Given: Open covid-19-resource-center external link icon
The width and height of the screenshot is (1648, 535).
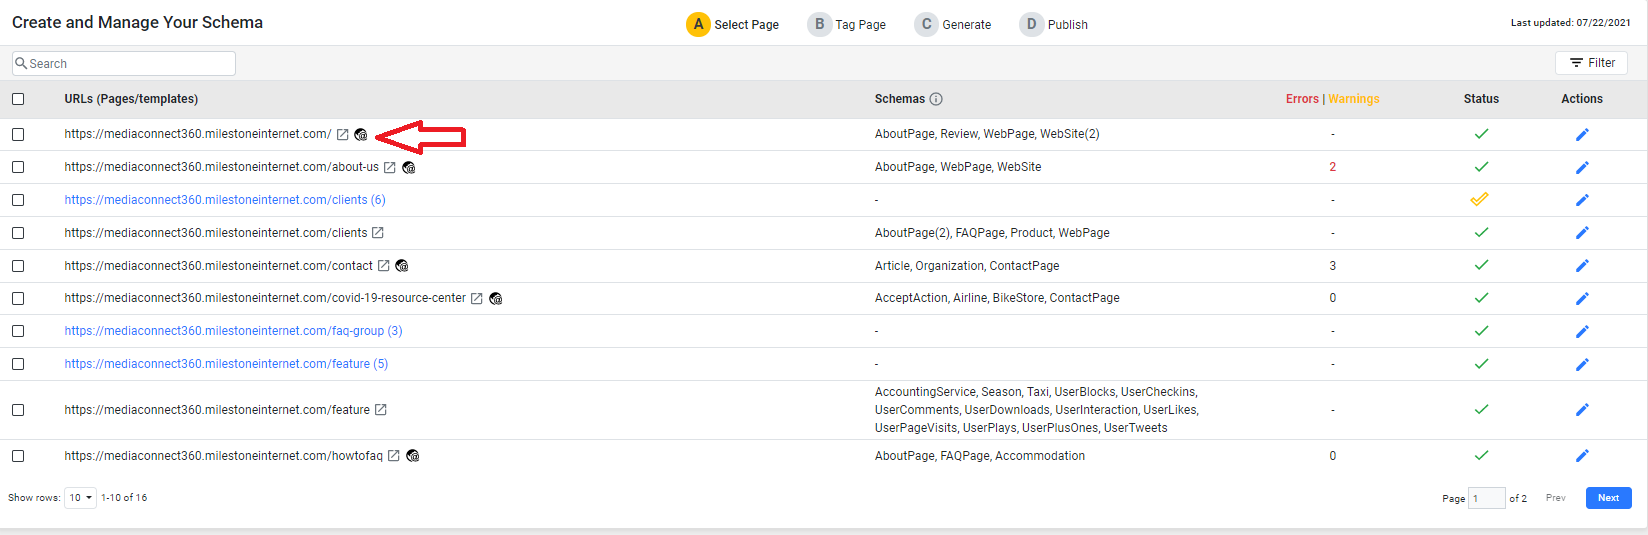Looking at the screenshot, I should click(x=477, y=298).
